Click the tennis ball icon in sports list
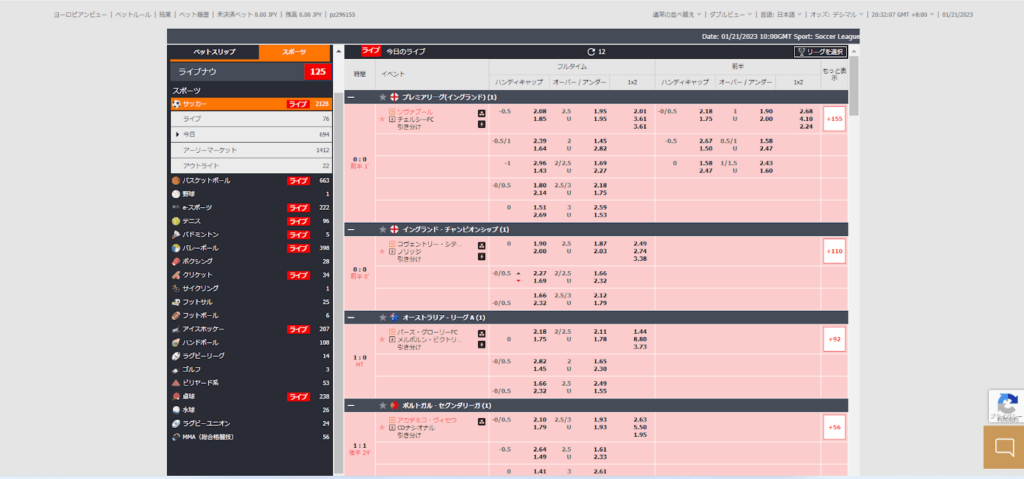 (x=176, y=221)
